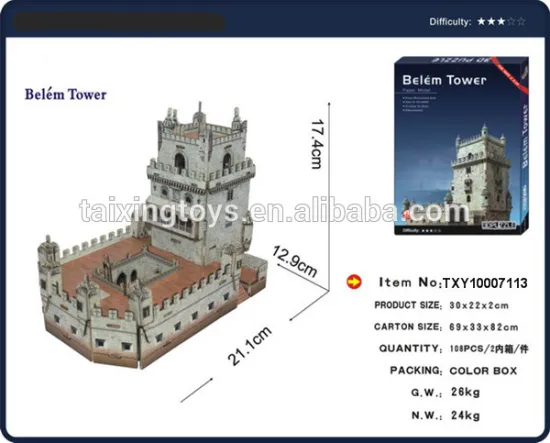
Task: Select the product size '30x22x2cm'
Action: (479, 306)
